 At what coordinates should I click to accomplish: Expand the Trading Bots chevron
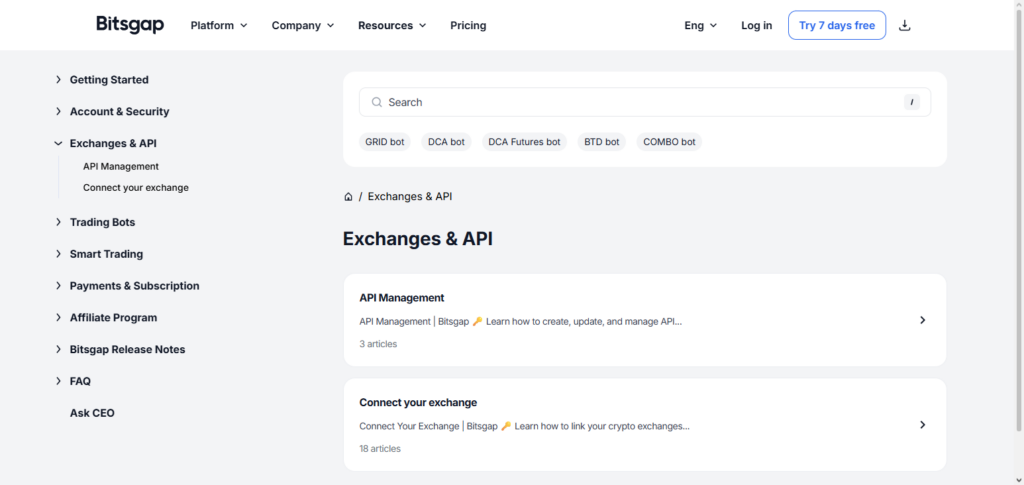(x=58, y=222)
